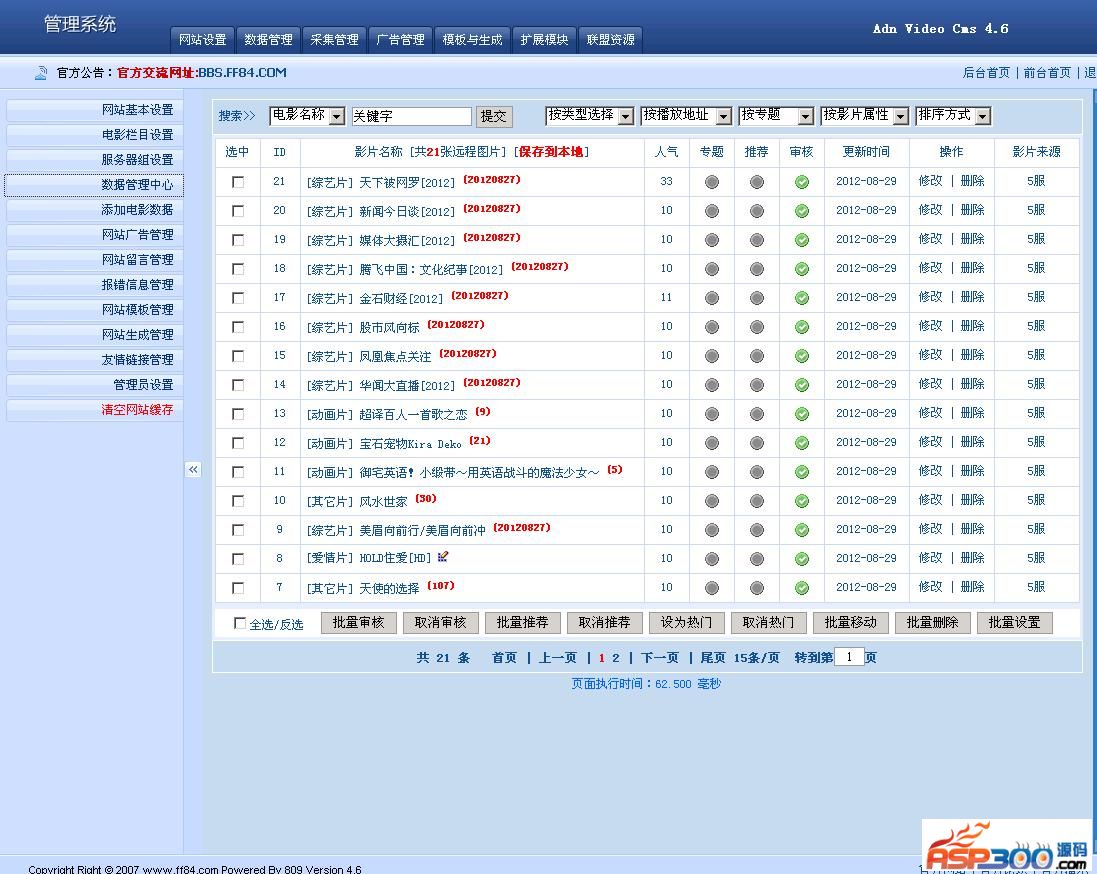Open the 按类型选择 dropdown

590,115
